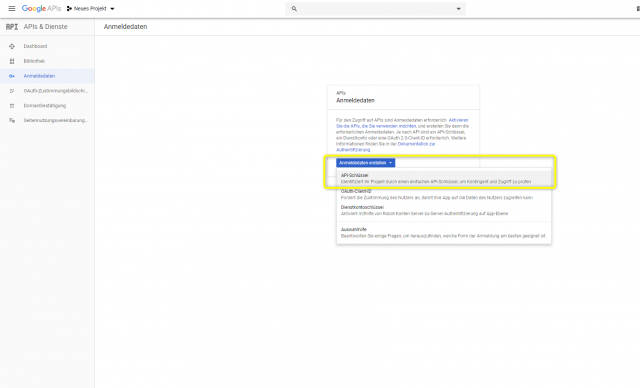
Task: Open the Neues Projekt project selector
Action: [x=91, y=9]
